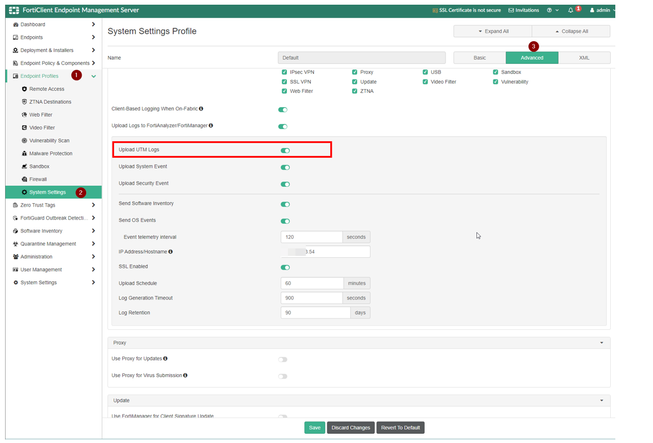Enable Use Proxy for Updates
The width and height of the screenshot is (653, 443).
tap(283, 360)
